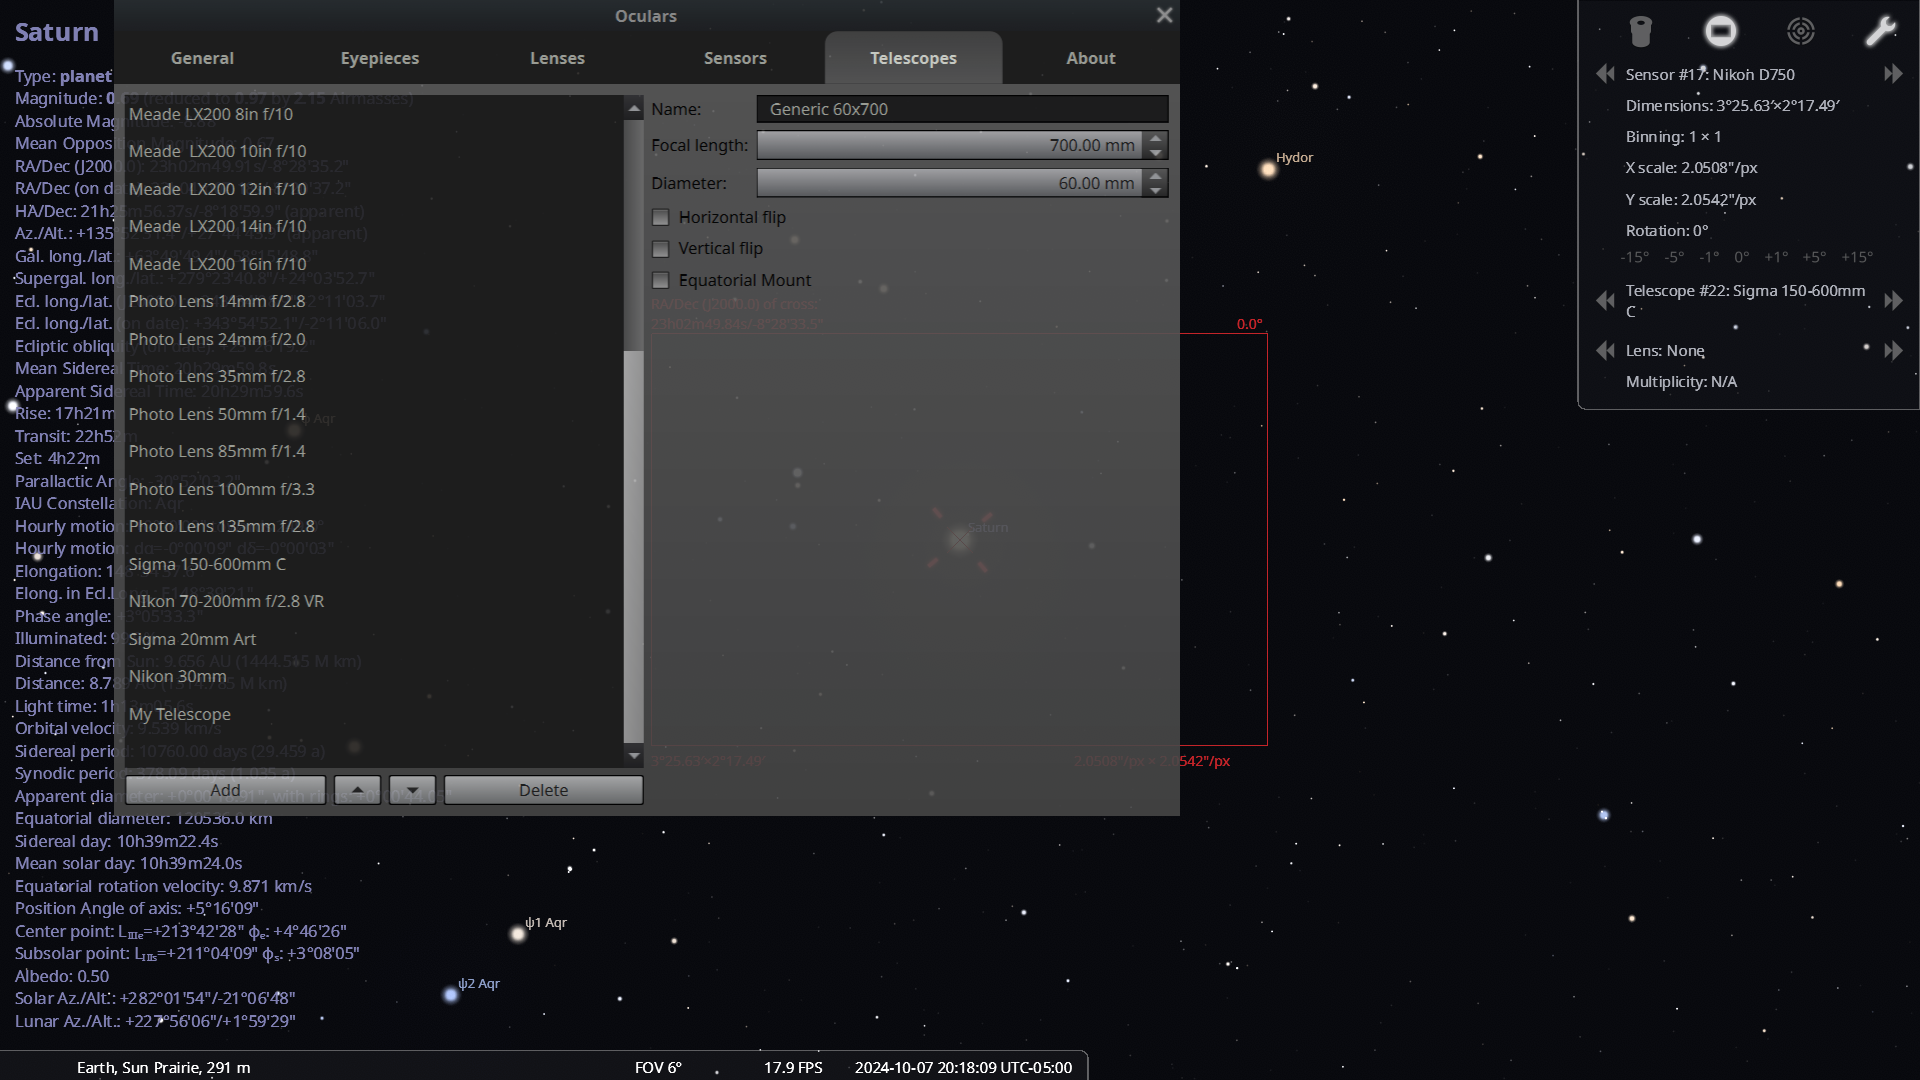The width and height of the screenshot is (1920, 1080).
Task: Increase Focal length with up stepper arrow
Action: point(1156,139)
